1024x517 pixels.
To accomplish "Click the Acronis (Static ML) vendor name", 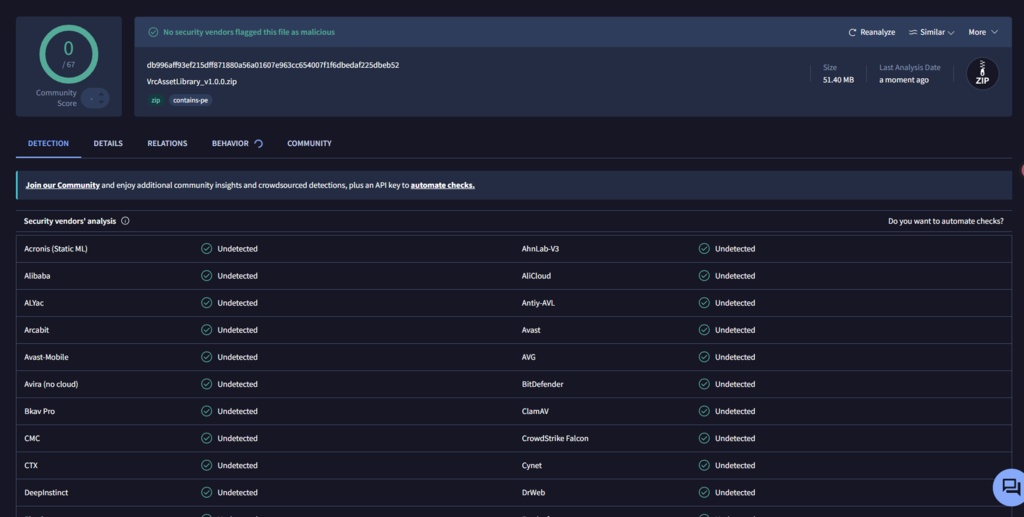I will click(x=56, y=249).
